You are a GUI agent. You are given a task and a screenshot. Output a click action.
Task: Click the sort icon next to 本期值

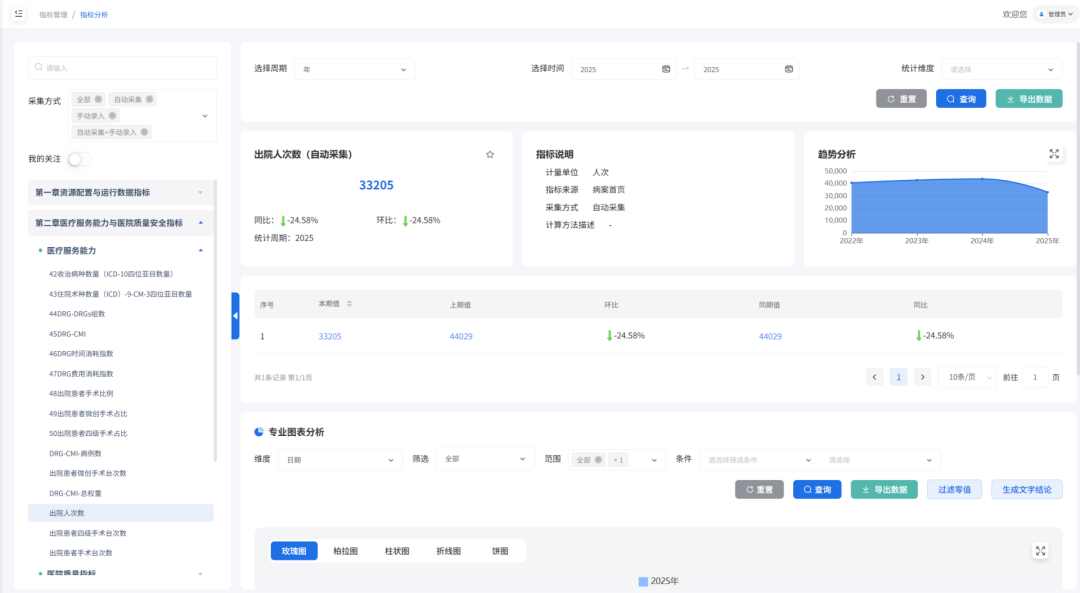click(x=349, y=304)
